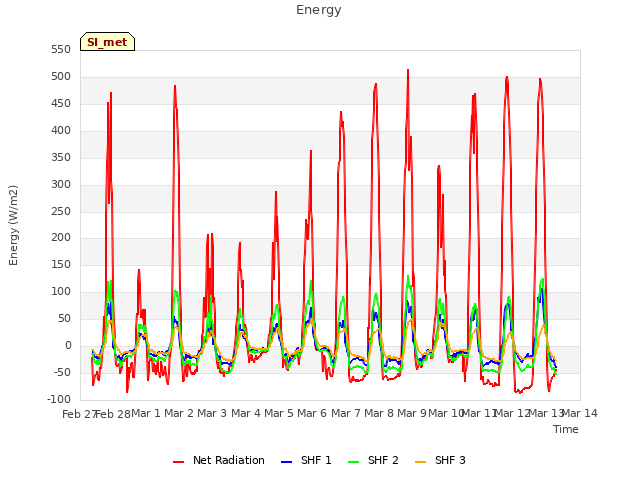Viewport: 640px width, 480px height.
Task: Click the Mar 2 x-axis tick label
Action: pyautogui.click(x=179, y=413)
